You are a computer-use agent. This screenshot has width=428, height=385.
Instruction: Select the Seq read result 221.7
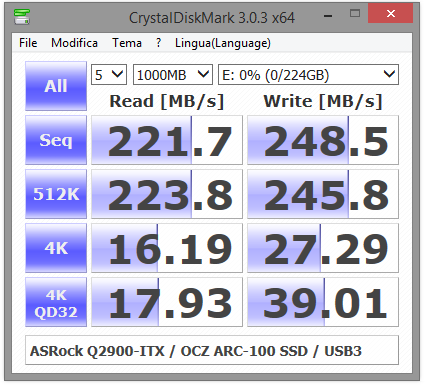click(167, 140)
